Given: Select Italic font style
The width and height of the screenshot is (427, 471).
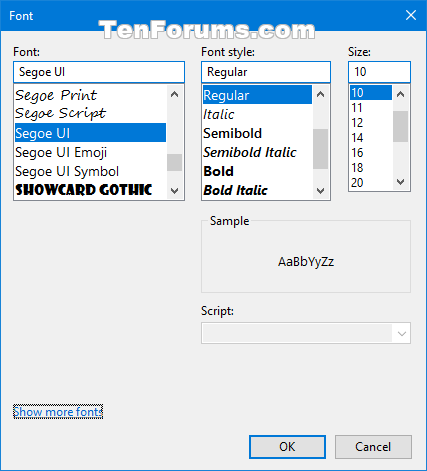Looking at the screenshot, I should point(257,114).
